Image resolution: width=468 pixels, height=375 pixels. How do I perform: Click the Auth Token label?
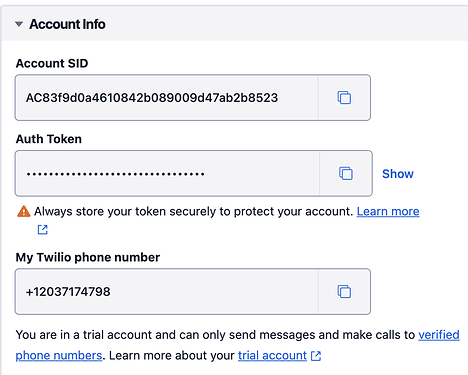49,139
